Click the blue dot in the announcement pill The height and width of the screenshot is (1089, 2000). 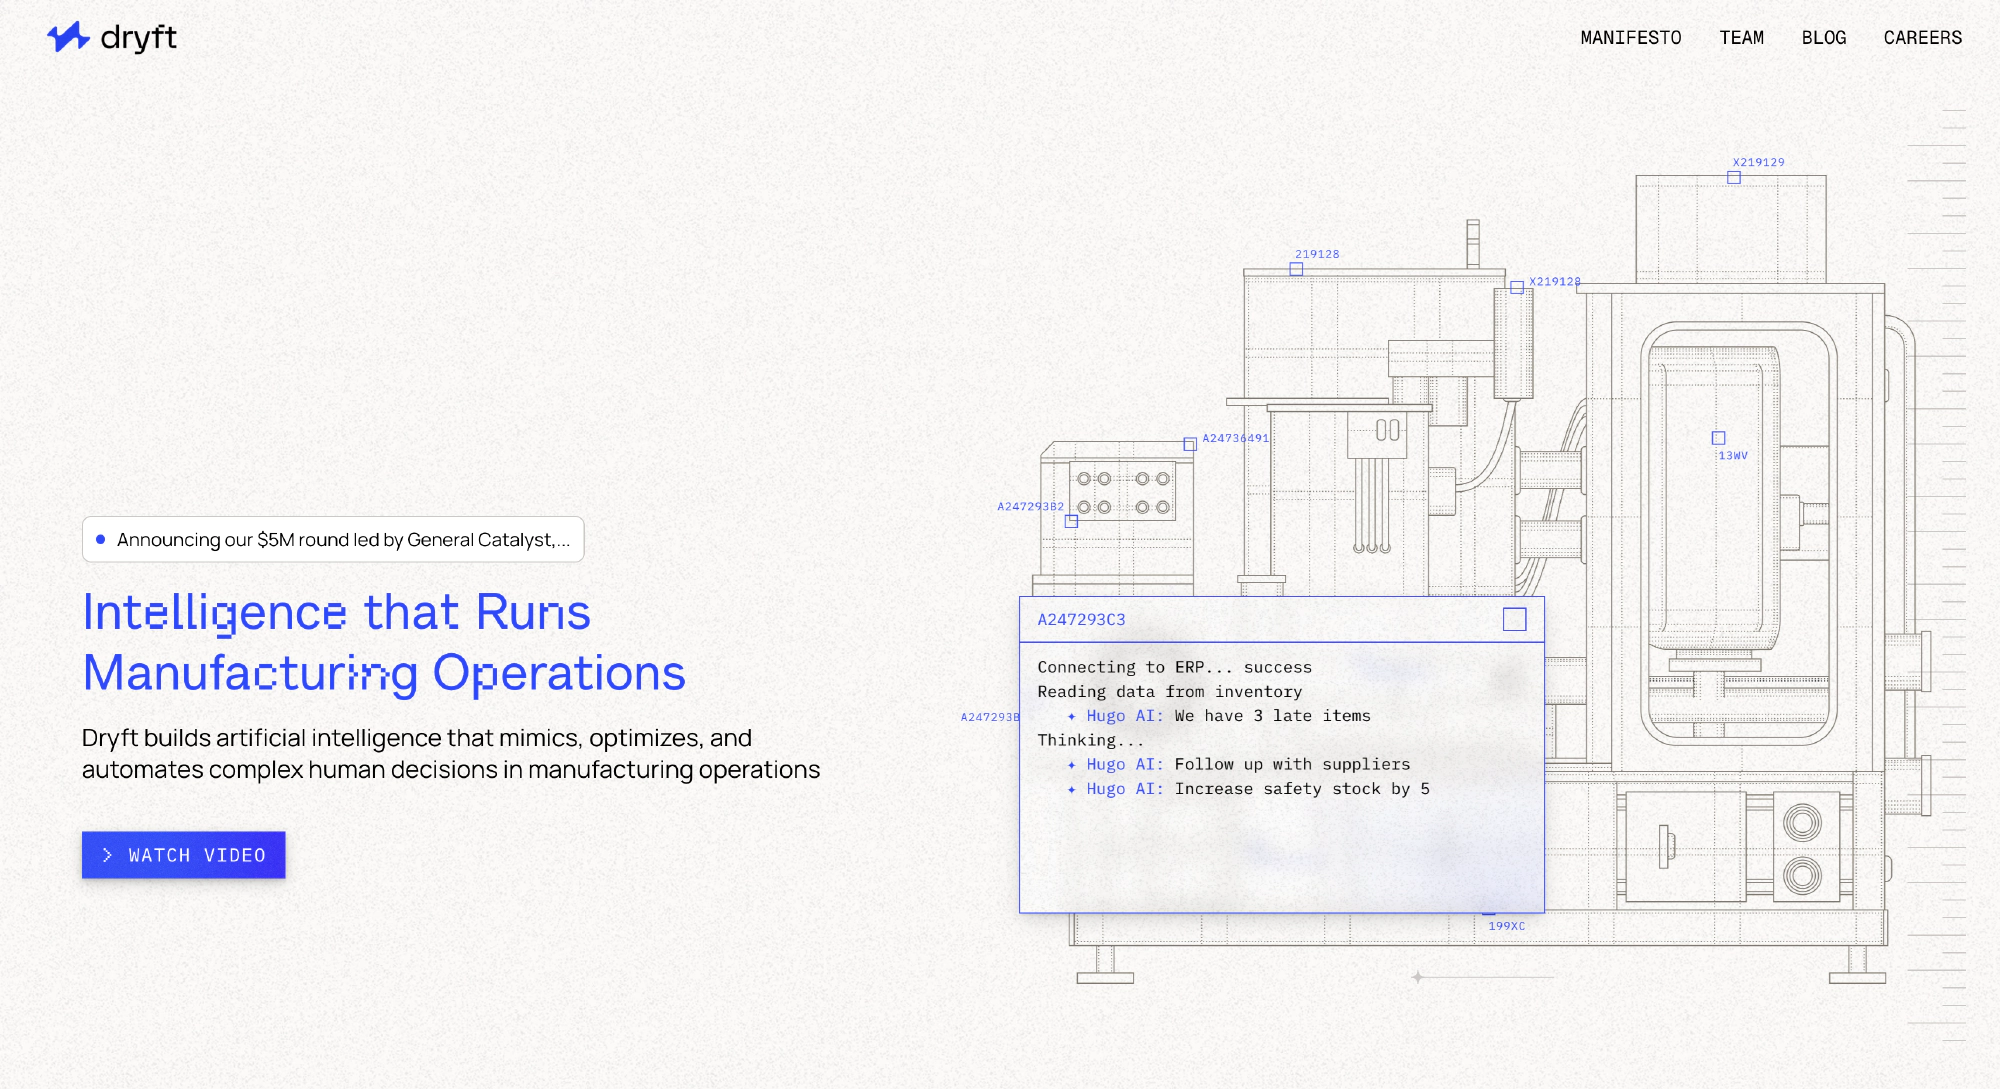tap(100, 540)
